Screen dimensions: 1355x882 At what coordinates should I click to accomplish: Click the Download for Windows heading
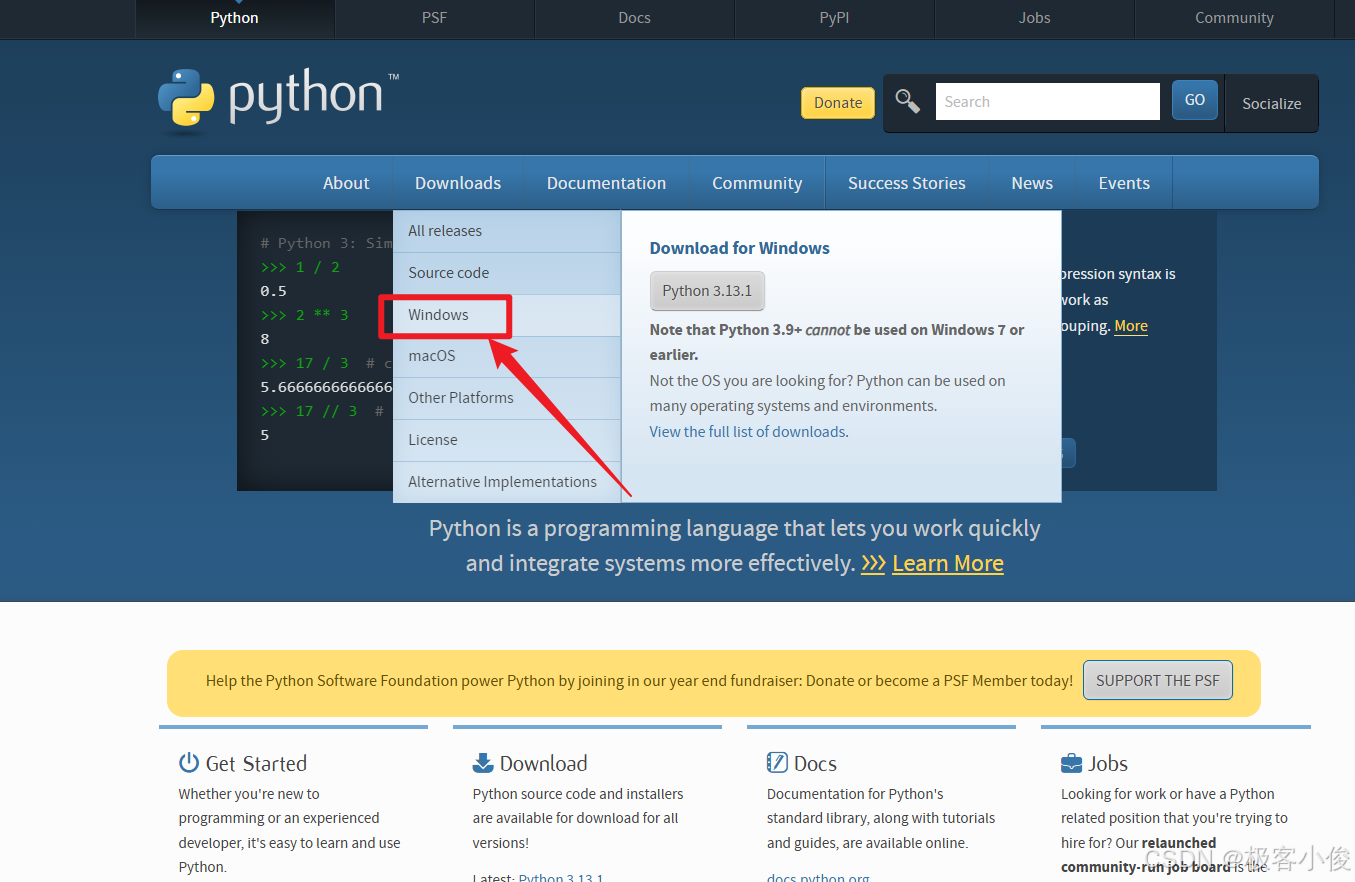(x=740, y=248)
